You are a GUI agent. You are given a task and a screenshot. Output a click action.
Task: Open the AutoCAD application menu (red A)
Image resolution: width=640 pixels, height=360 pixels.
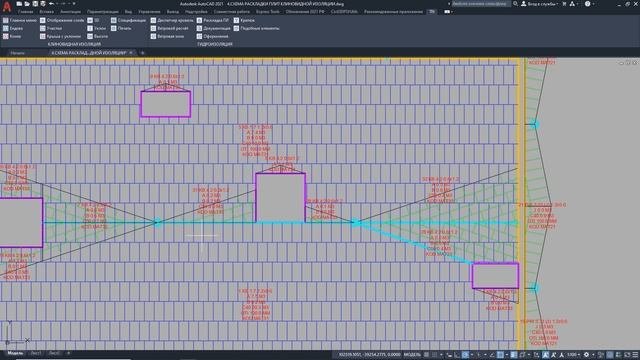[7, 6]
